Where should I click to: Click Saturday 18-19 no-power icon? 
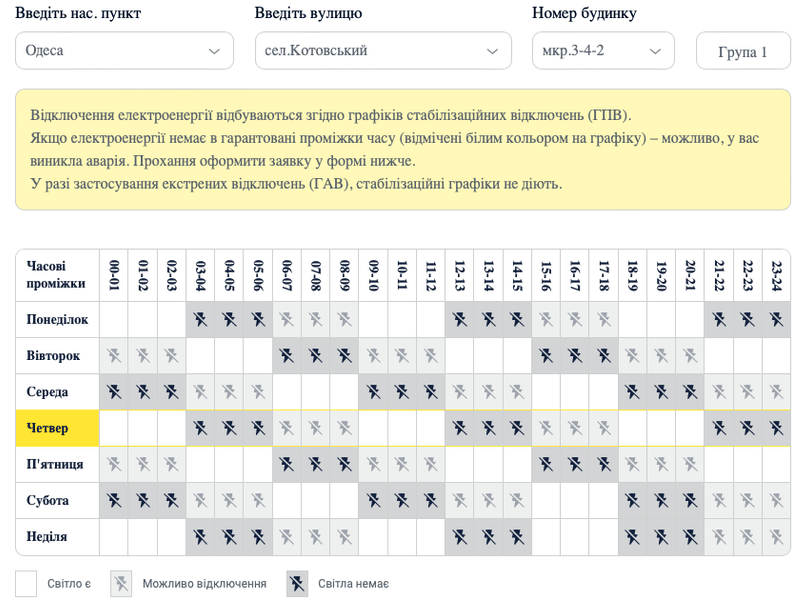[x=632, y=500]
